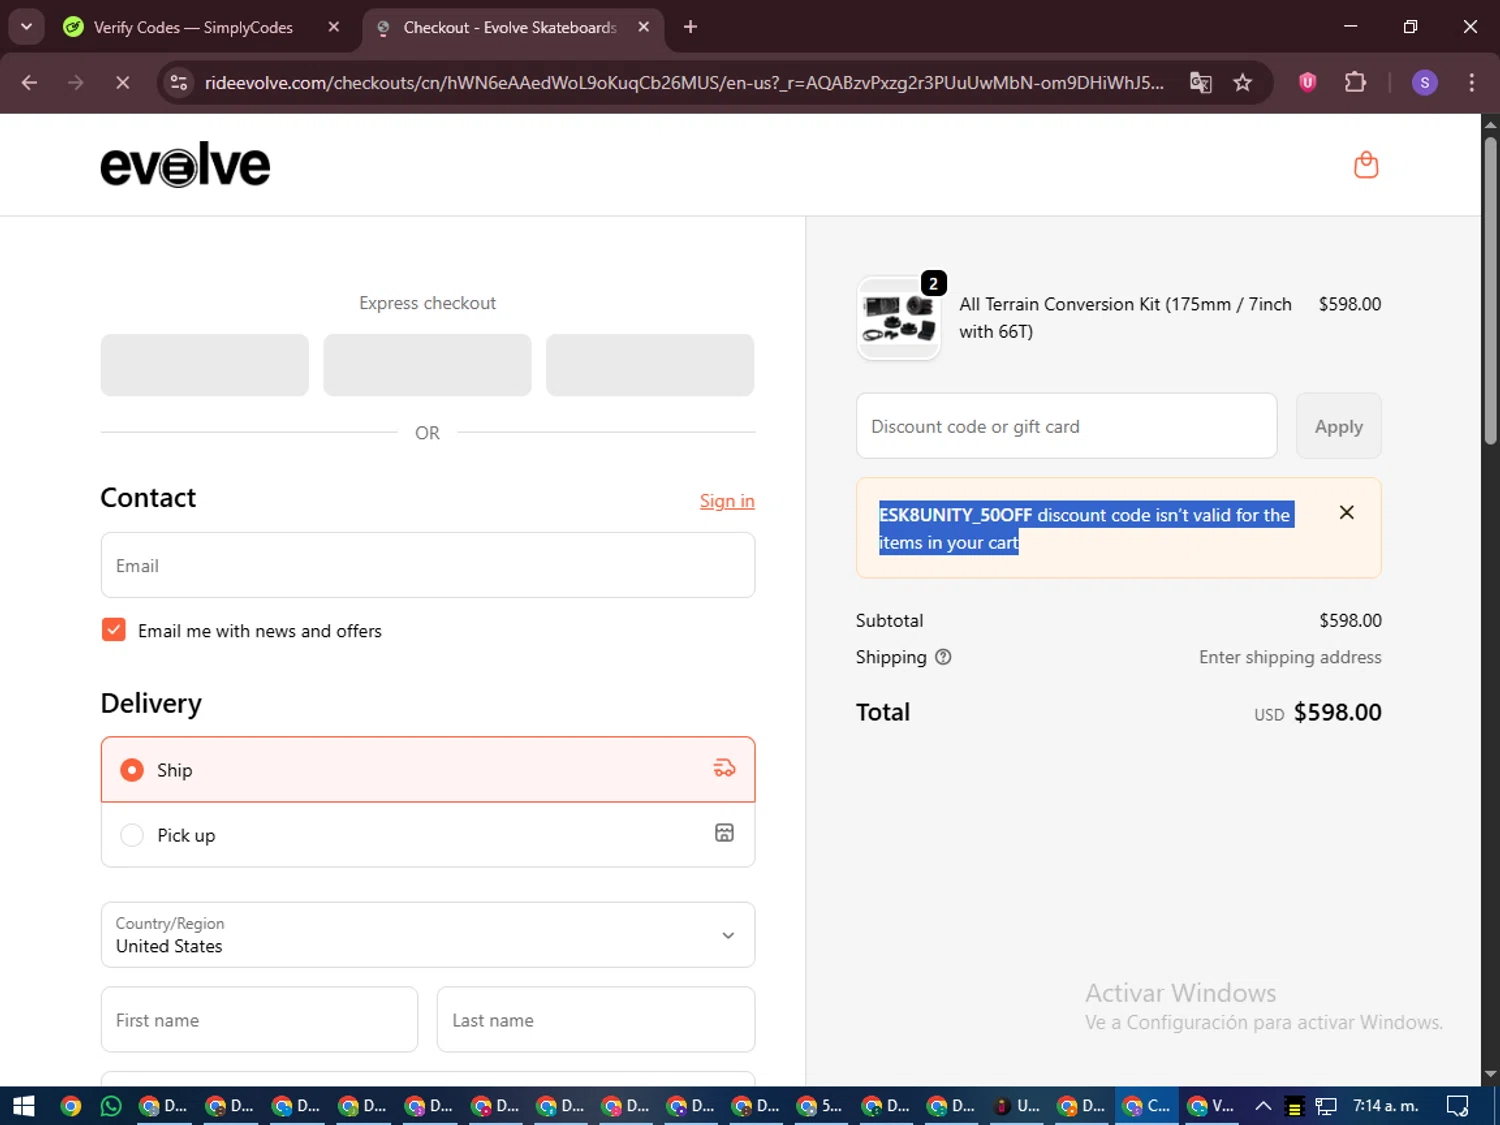Click the Sign in link
The image size is (1500, 1125).
[727, 501]
